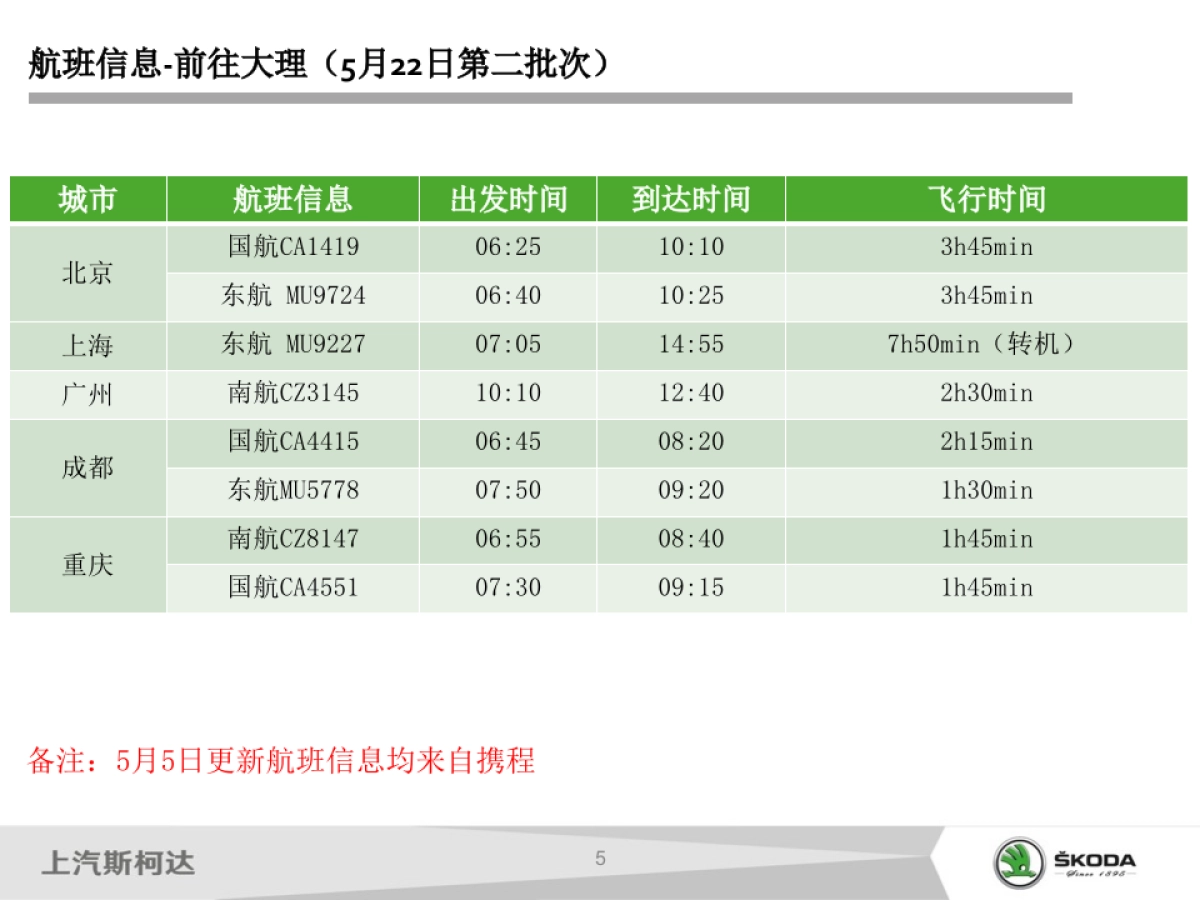This screenshot has height=900, width=1200.
Task: Click arrival time 09:15 of 国航CA4551
Action: point(690,588)
